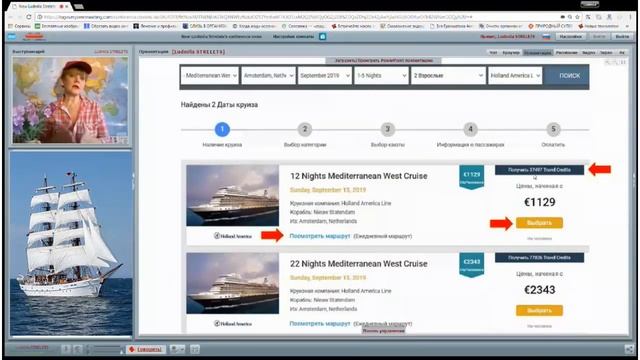Open Посмотреть маршрут for the 22 Nights cruise
640x360 pixels.
320,323
